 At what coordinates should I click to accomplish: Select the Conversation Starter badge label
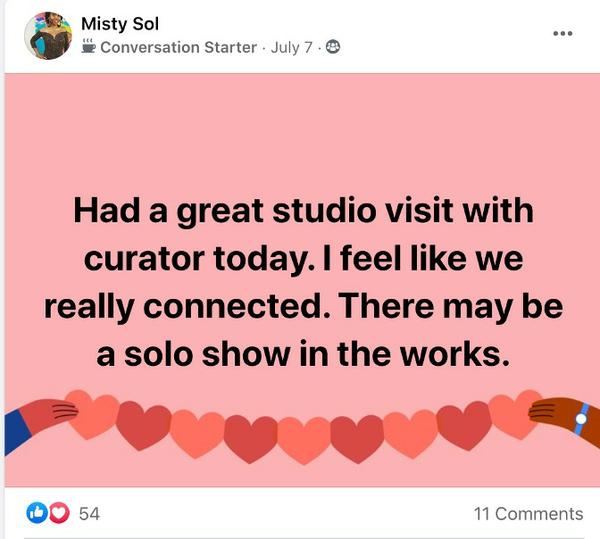point(178,47)
